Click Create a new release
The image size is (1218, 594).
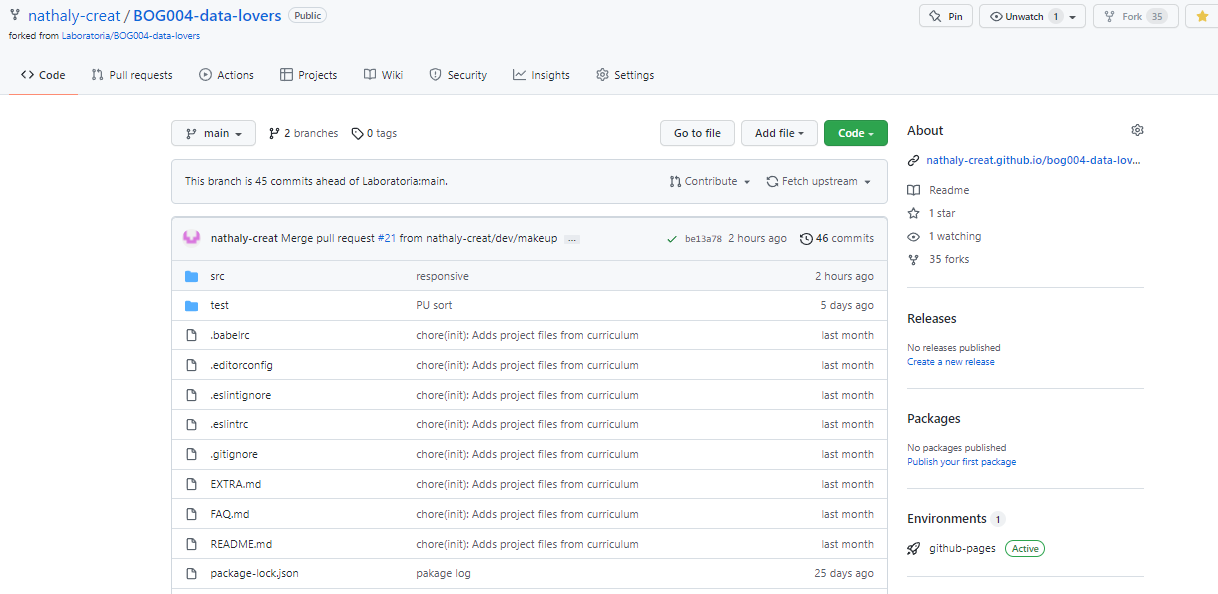click(951, 362)
